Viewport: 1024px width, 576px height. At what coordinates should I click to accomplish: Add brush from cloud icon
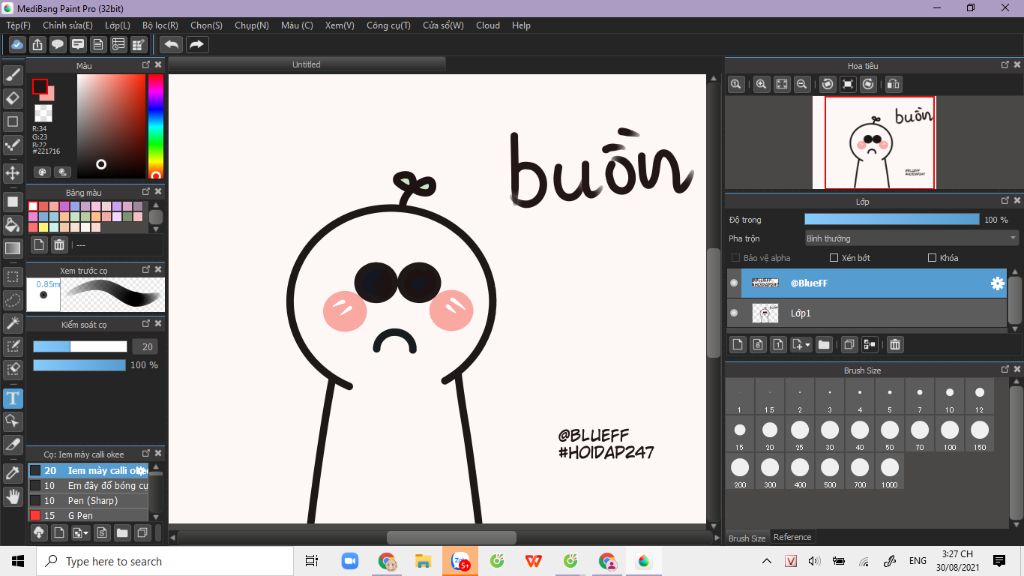click(x=39, y=533)
